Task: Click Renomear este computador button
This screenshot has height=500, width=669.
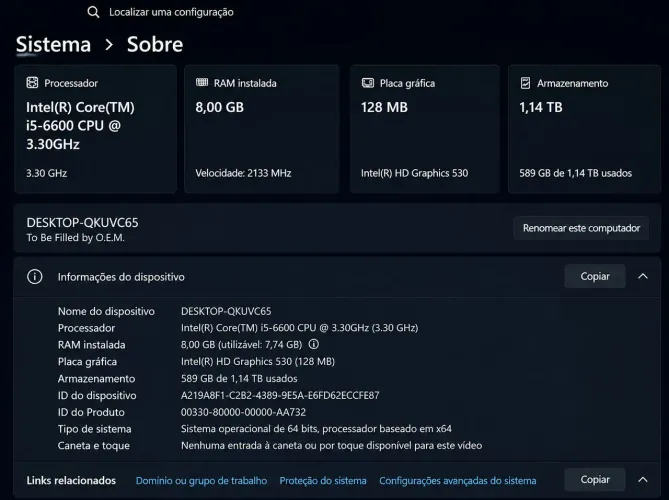Action: [x=581, y=228]
